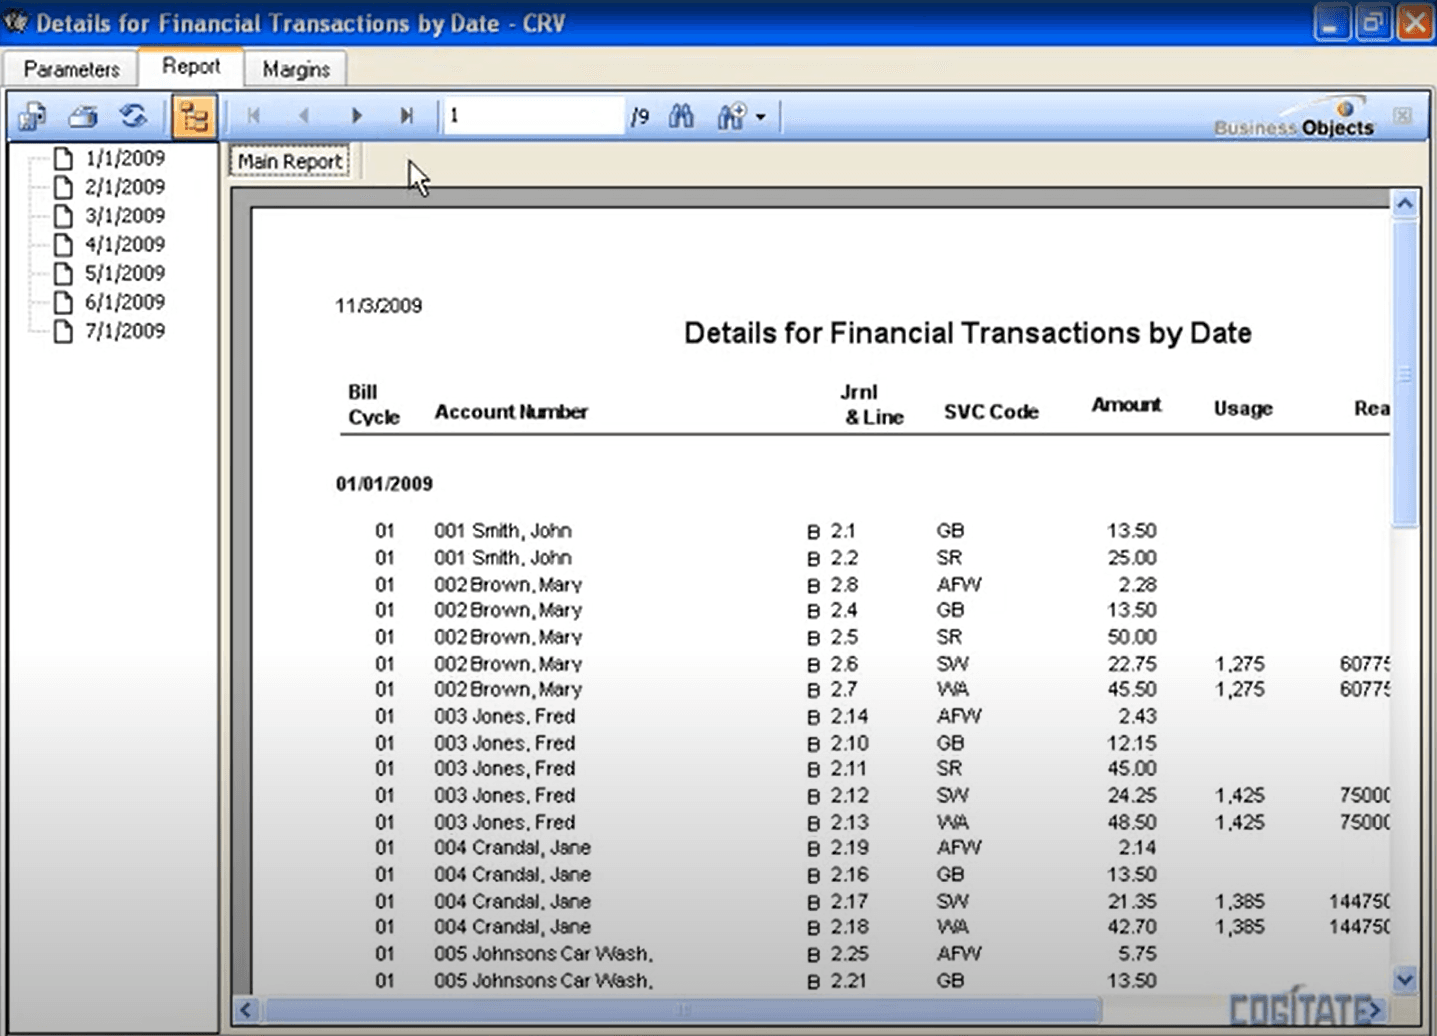Click amount 25.00 for Smith, John

(x=1132, y=558)
